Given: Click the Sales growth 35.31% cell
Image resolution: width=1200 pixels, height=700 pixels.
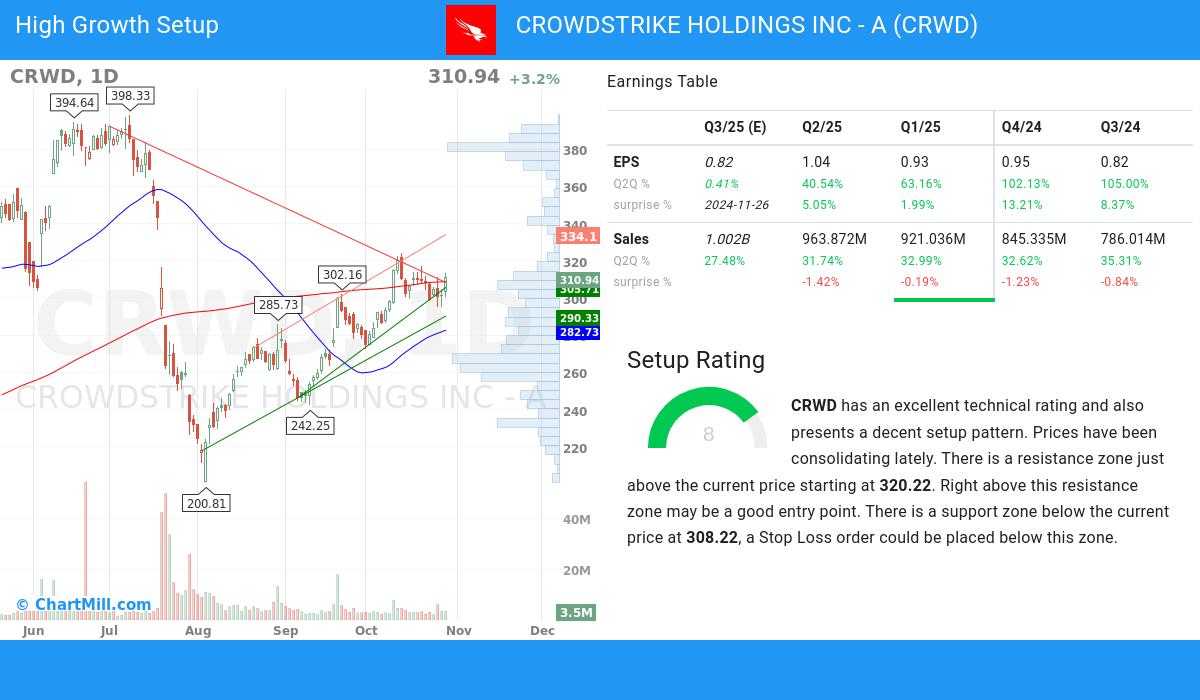Looking at the screenshot, I should tap(1122, 261).
